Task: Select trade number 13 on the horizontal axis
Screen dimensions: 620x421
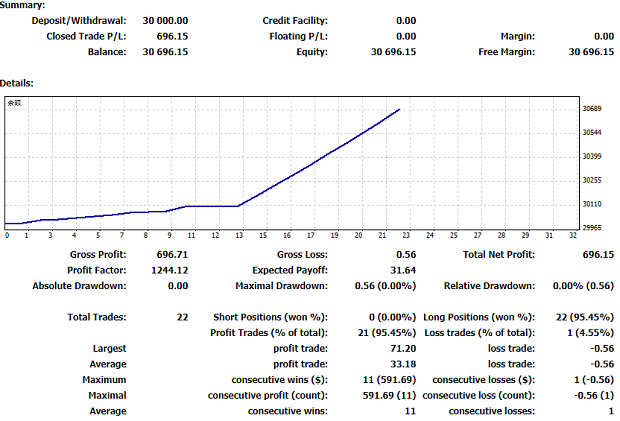Action: click(x=238, y=236)
